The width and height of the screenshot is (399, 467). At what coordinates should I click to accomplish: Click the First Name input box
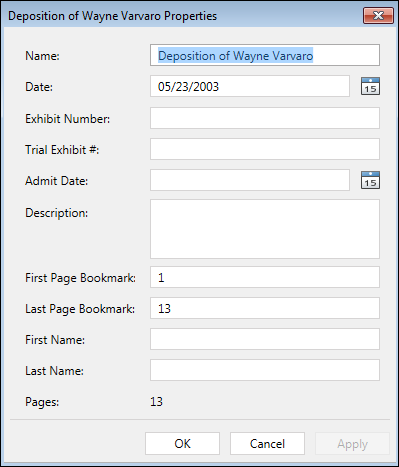pos(265,339)
